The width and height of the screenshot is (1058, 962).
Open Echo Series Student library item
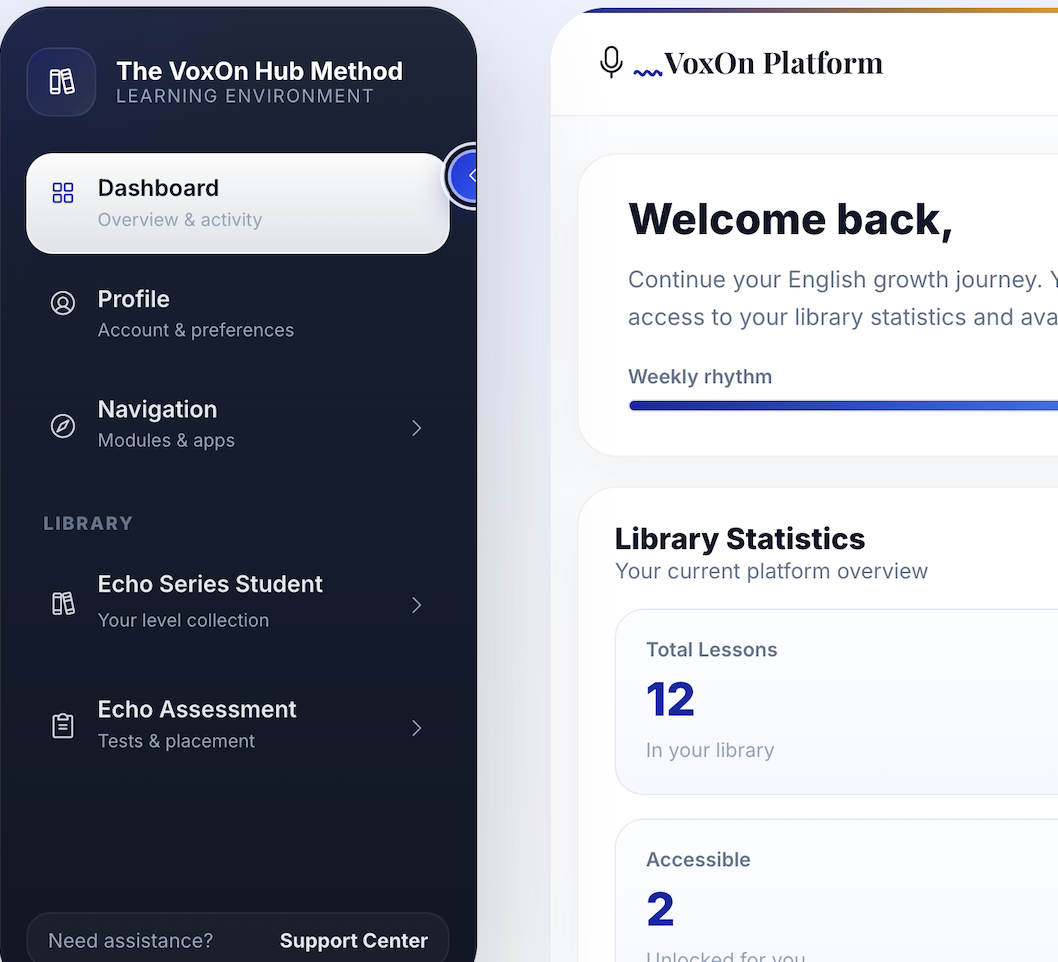(x=238, y=602)
